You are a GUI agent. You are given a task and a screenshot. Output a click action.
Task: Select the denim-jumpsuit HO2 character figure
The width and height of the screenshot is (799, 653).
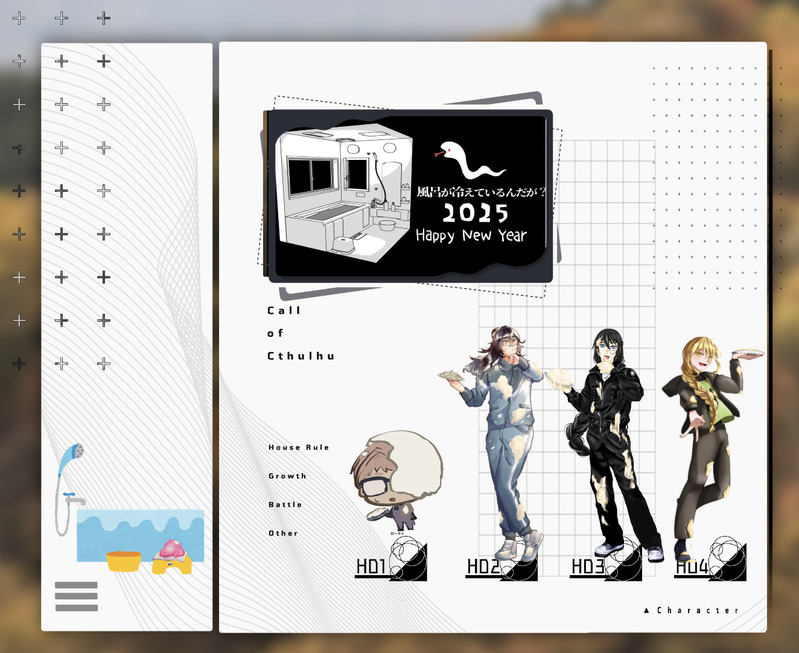(x=493, y=442)
